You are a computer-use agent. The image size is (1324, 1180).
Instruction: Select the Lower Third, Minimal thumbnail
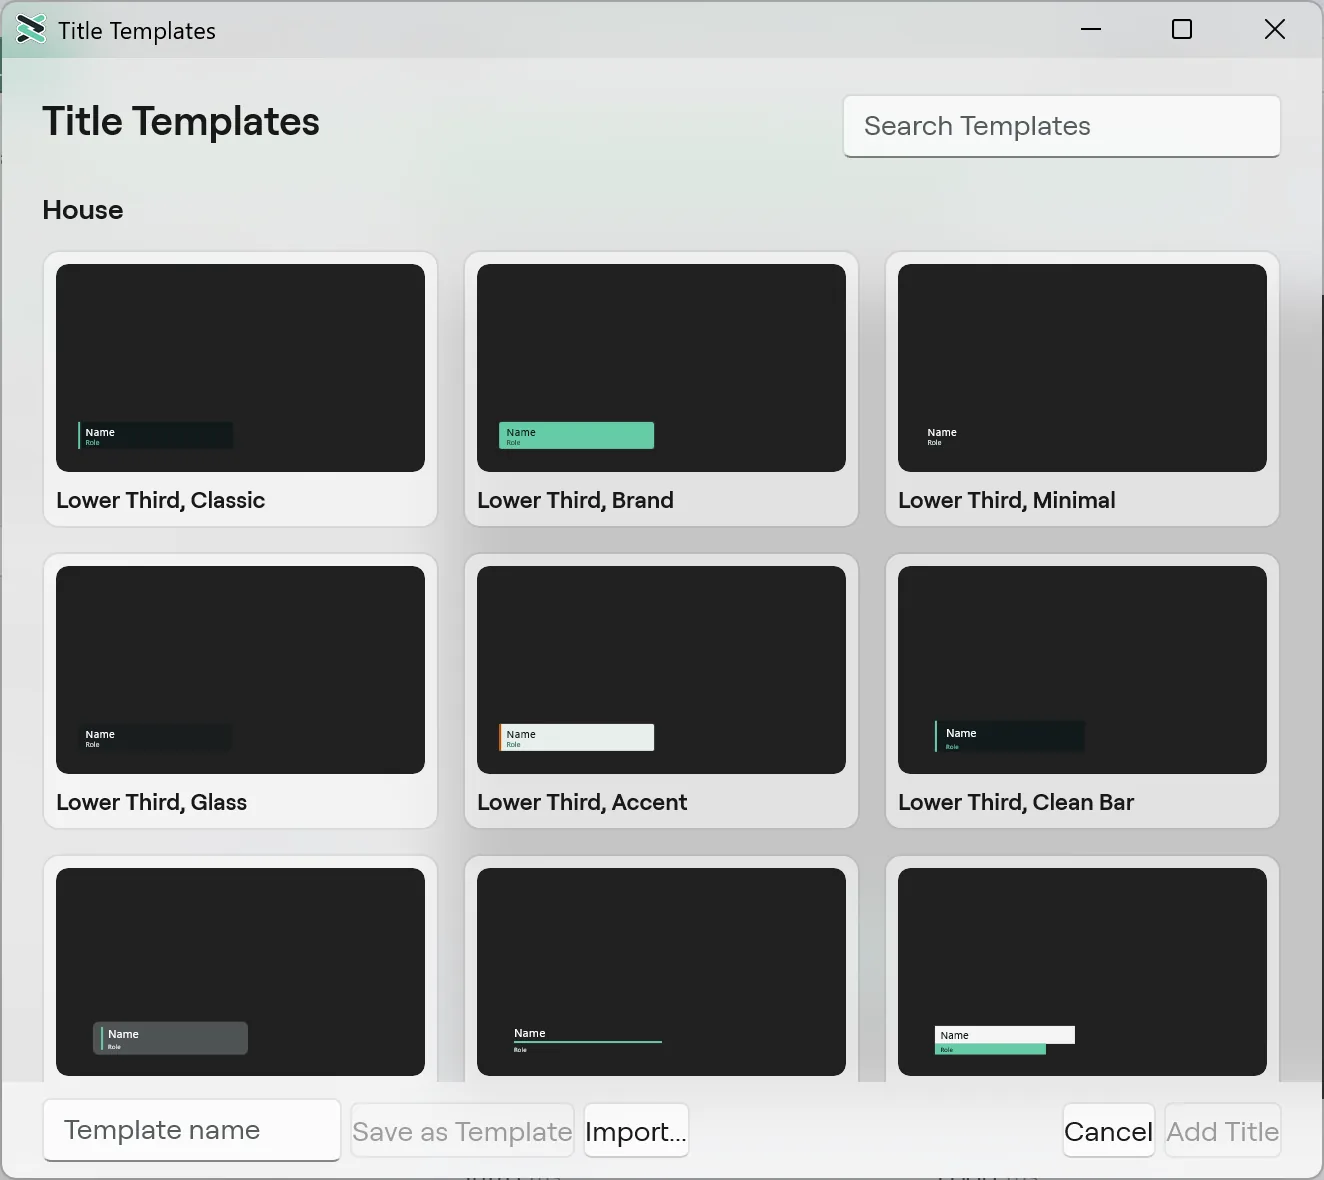click(1082, 368)
